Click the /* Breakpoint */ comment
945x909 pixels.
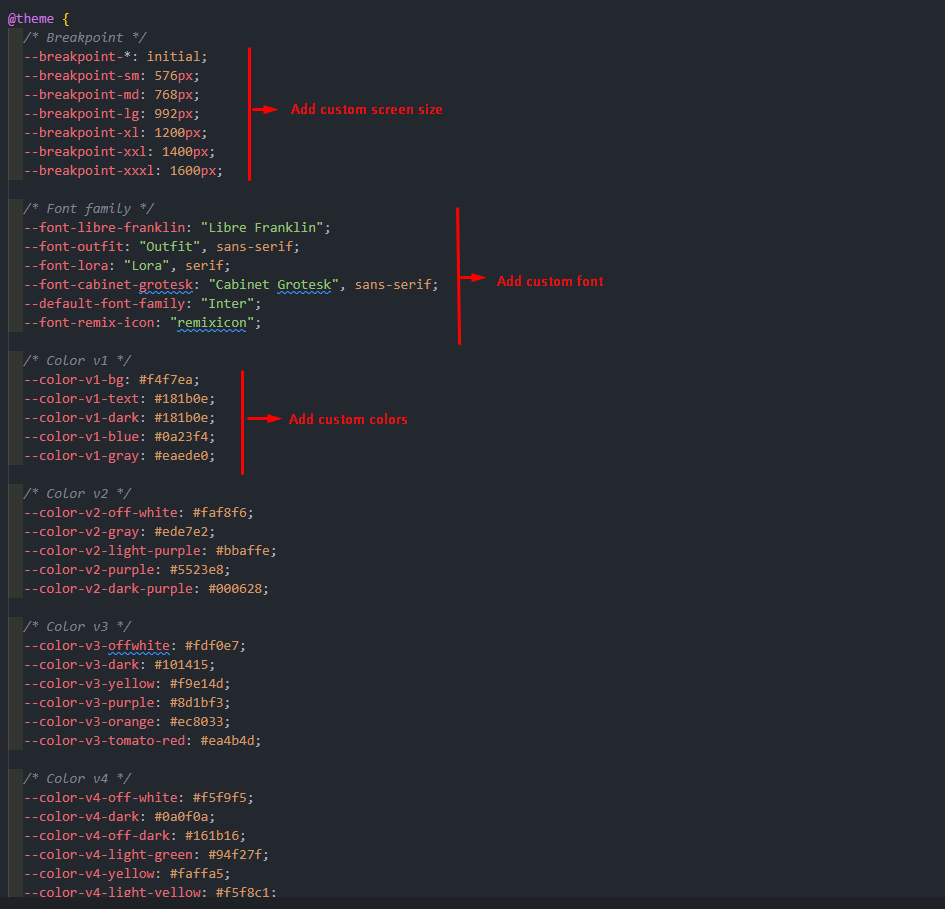83,37
